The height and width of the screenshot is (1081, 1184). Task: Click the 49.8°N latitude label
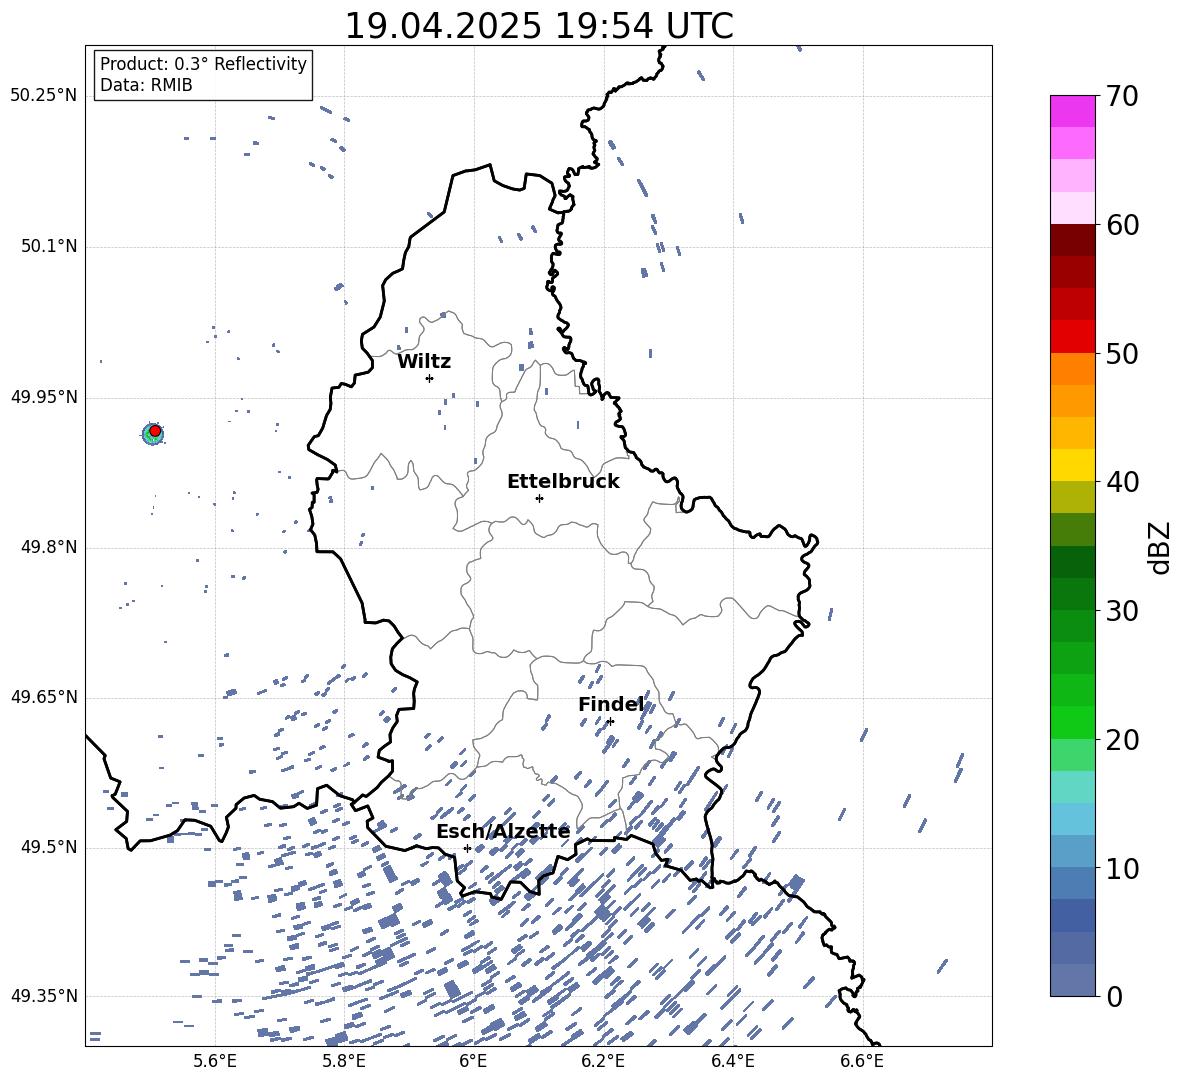[49, 547]
